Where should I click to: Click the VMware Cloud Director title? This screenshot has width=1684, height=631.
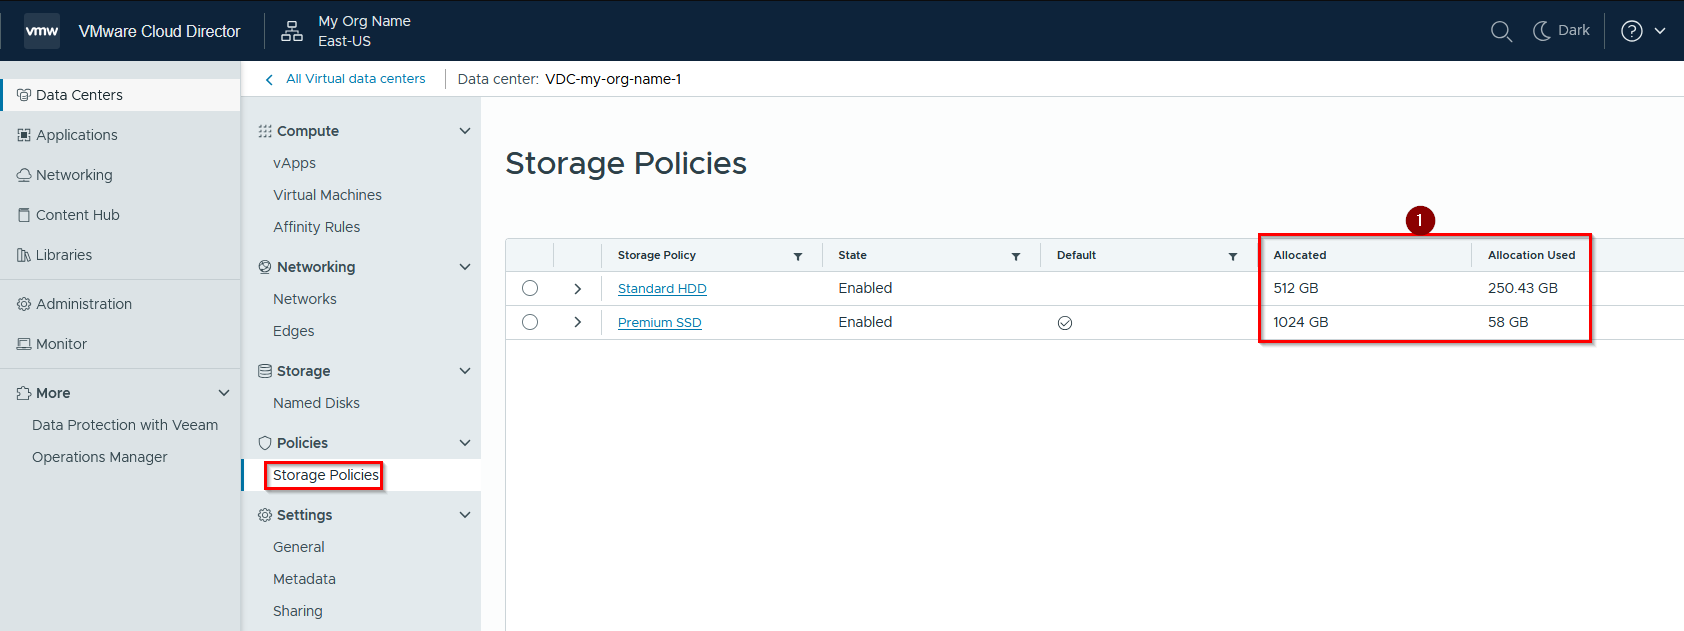tap(160, 31)
